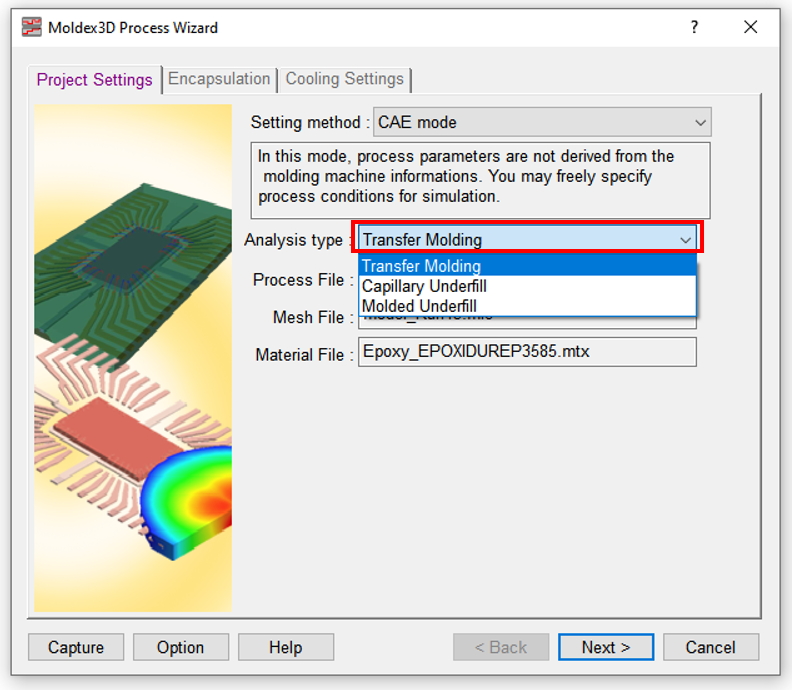This screenshot has width=792, height=690.
Task: Click the Process File label
Action: tap(303, 280)
